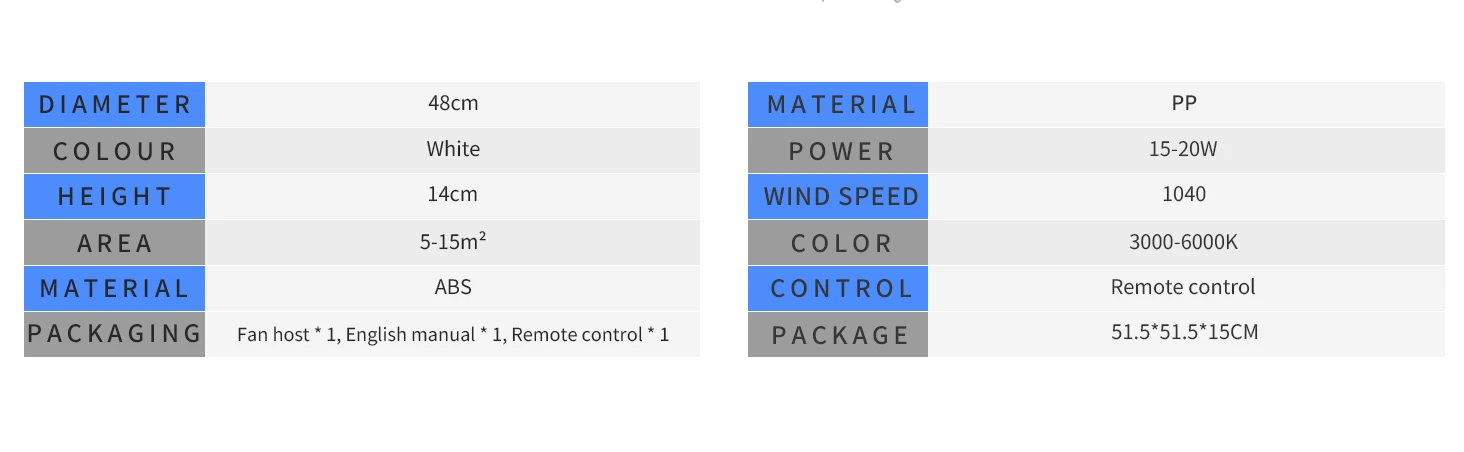This screenshot has width=1464, height=452.
Task: Select the 48cm diameter value
Action: click(453, 103)
